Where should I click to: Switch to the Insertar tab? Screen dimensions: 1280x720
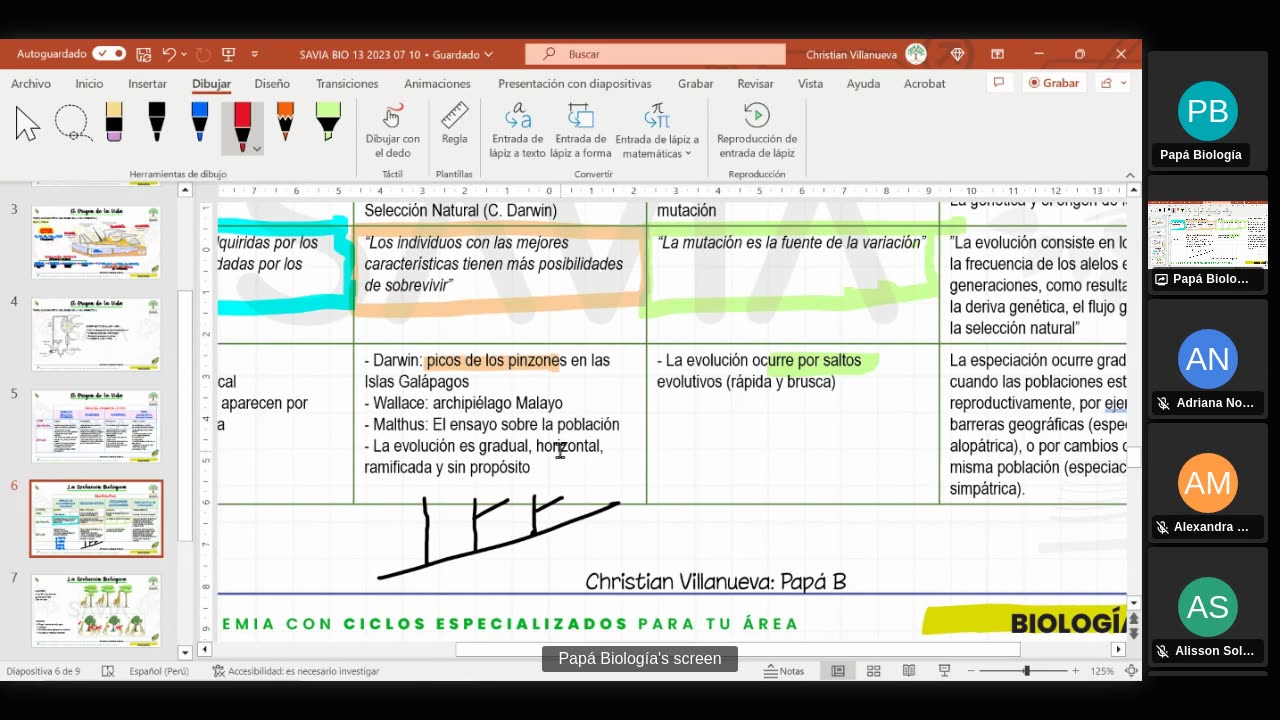pos(147,84)
